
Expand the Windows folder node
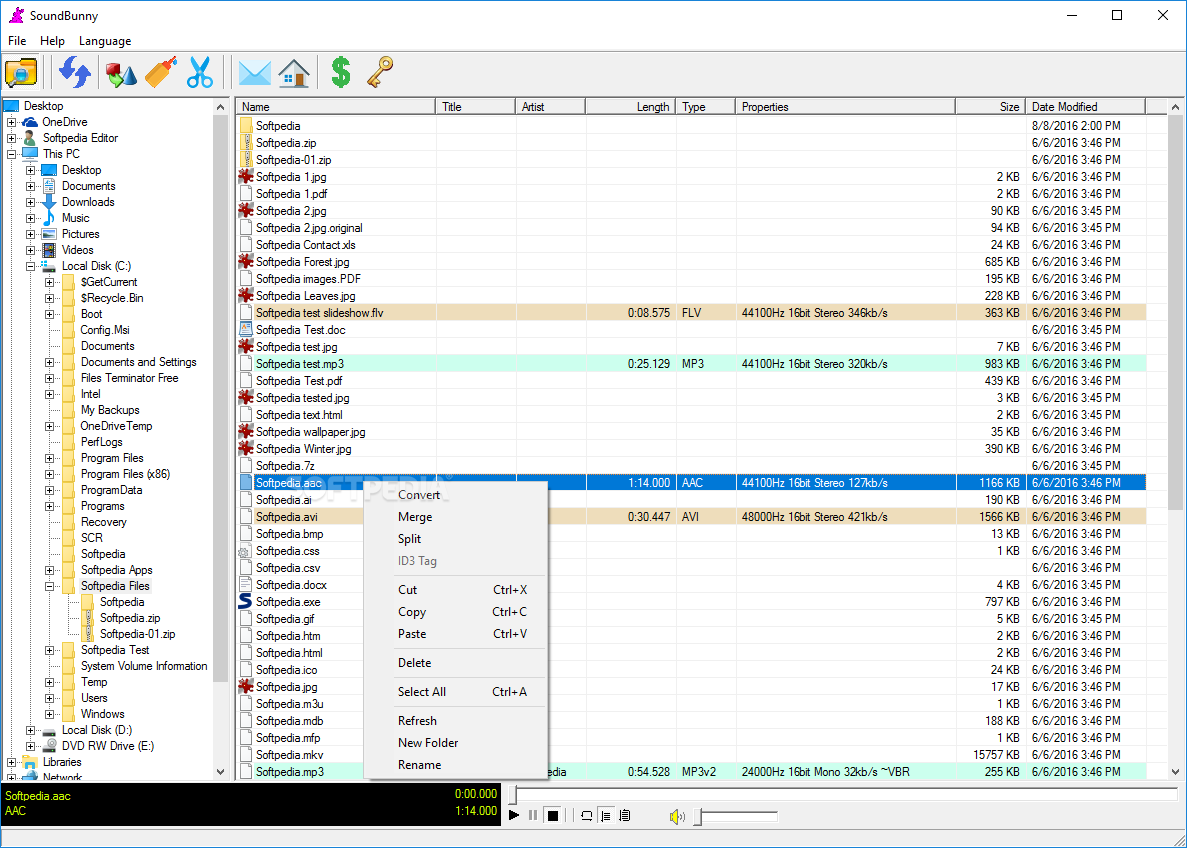[49, 714]
